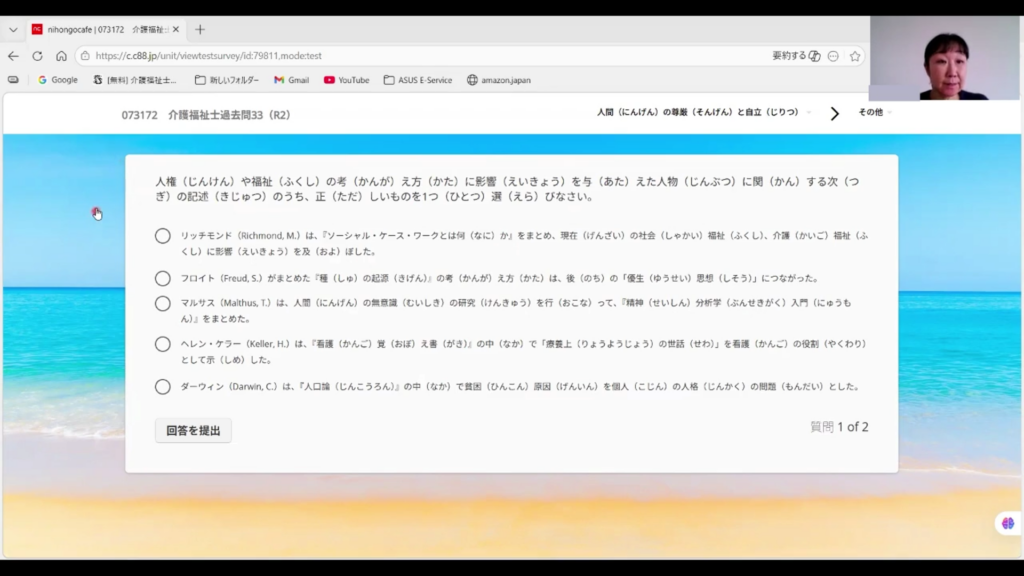Click the URL address bar
The height and width of the screenshot is (576, 1024).
(x=420, y=56)
